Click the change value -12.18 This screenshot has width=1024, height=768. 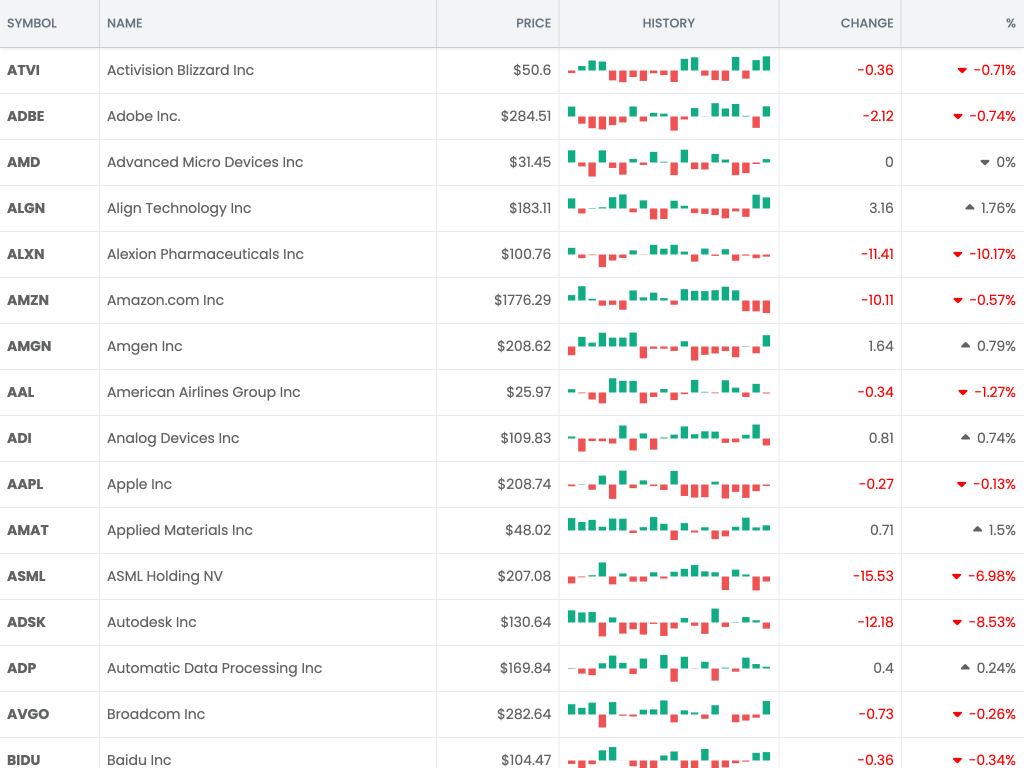875,622
